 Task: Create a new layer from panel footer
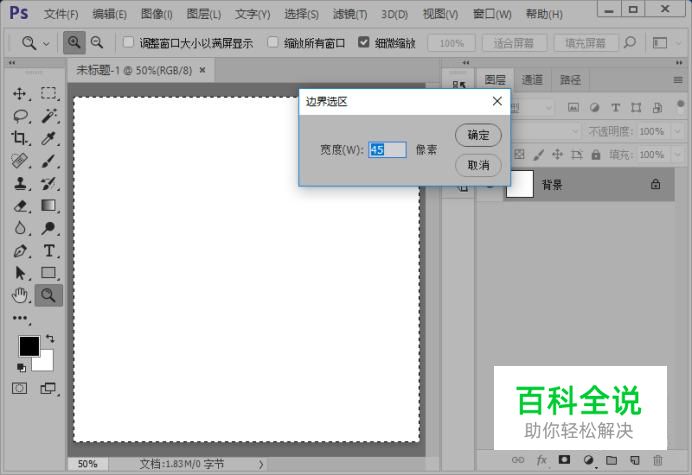(635, 460)
